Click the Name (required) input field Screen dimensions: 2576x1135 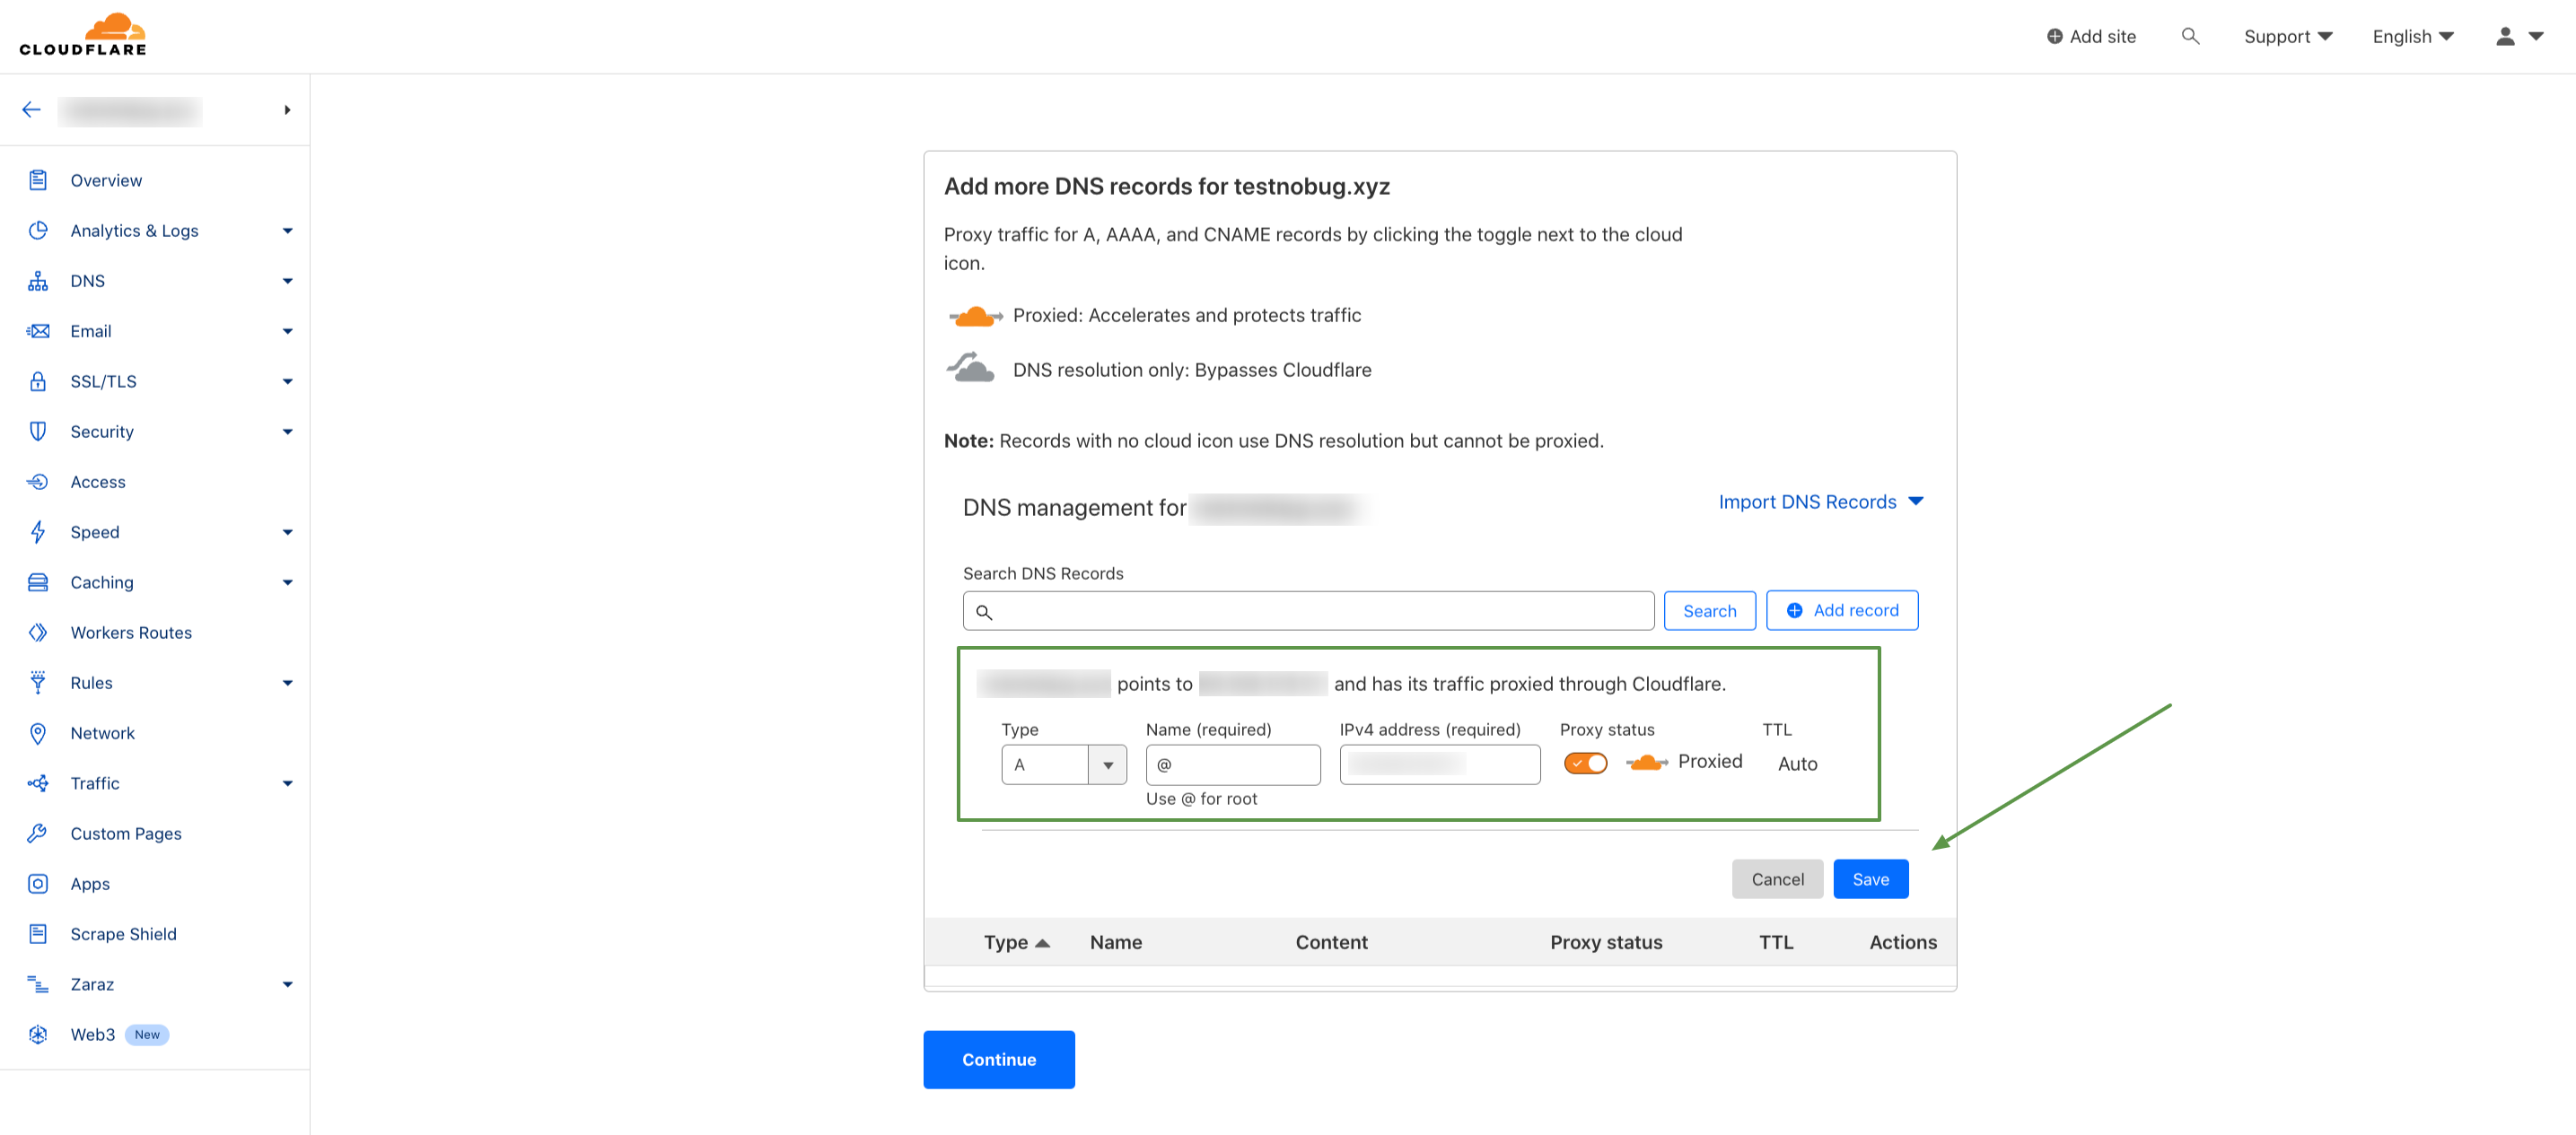[1233, 765]
